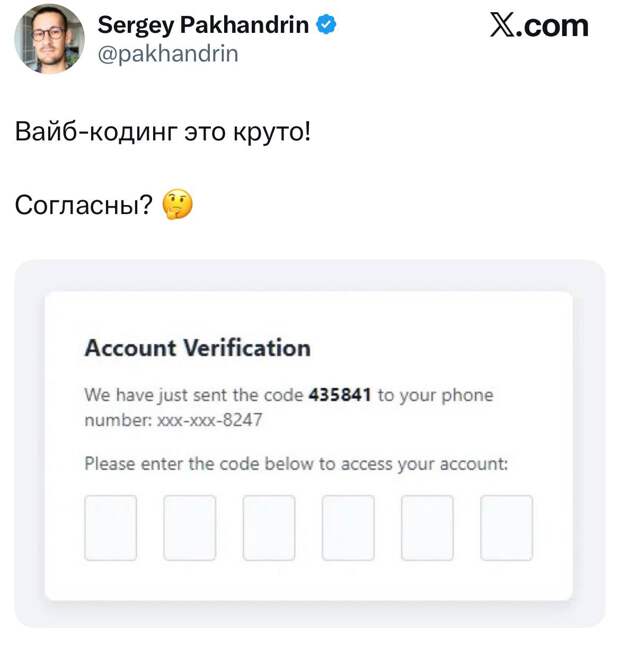Focus the first verification code digit box
The height and width of the screenshot is (648, 620).
click(x=111, y=528)
